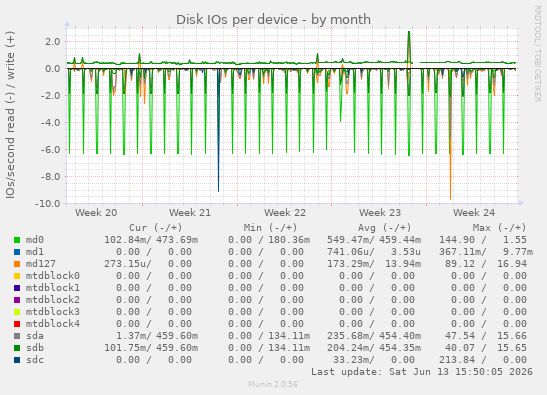Image resolution: width=547 pixels, height=395 pixels.
Task: Click the 'Cur (-/+)' column header
Action: [x=156, y=228]
